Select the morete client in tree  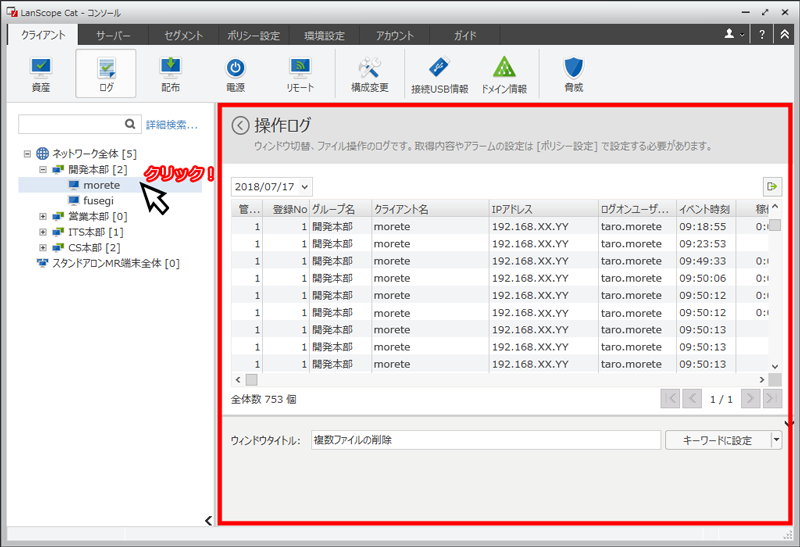(102, 185)
